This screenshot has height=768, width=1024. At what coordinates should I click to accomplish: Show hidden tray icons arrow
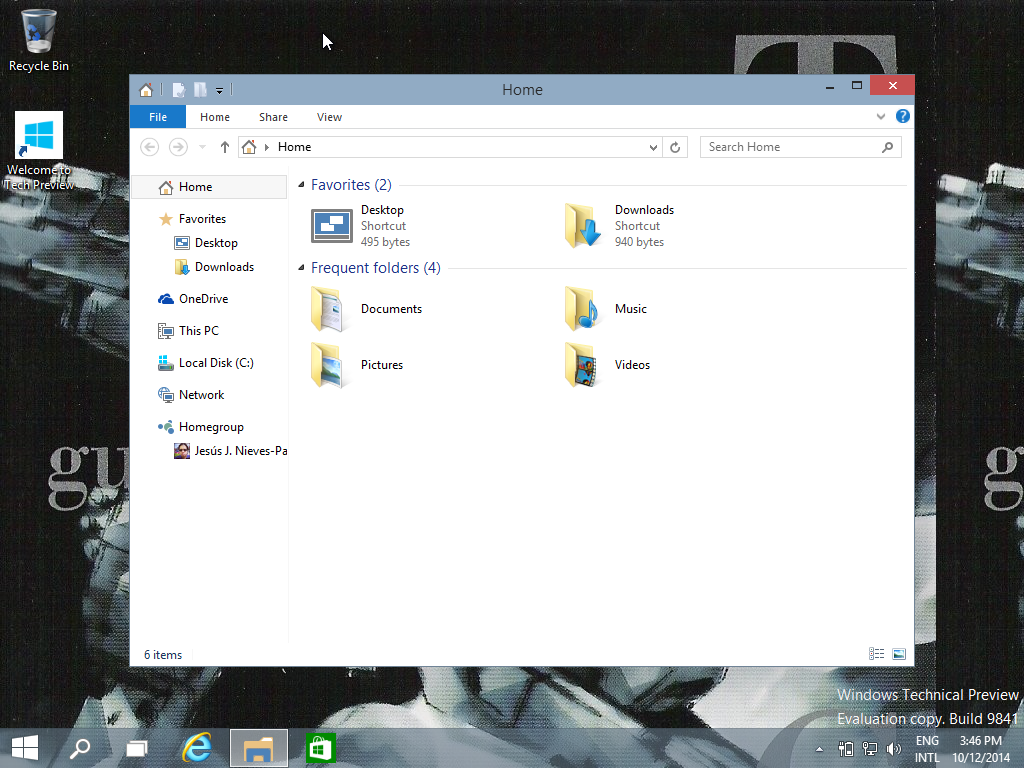(x=819, y=749)
